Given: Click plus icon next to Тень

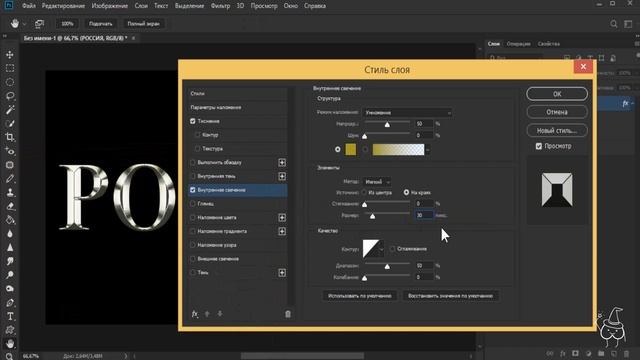Looking at the screenshot, I should click(282, 273).
